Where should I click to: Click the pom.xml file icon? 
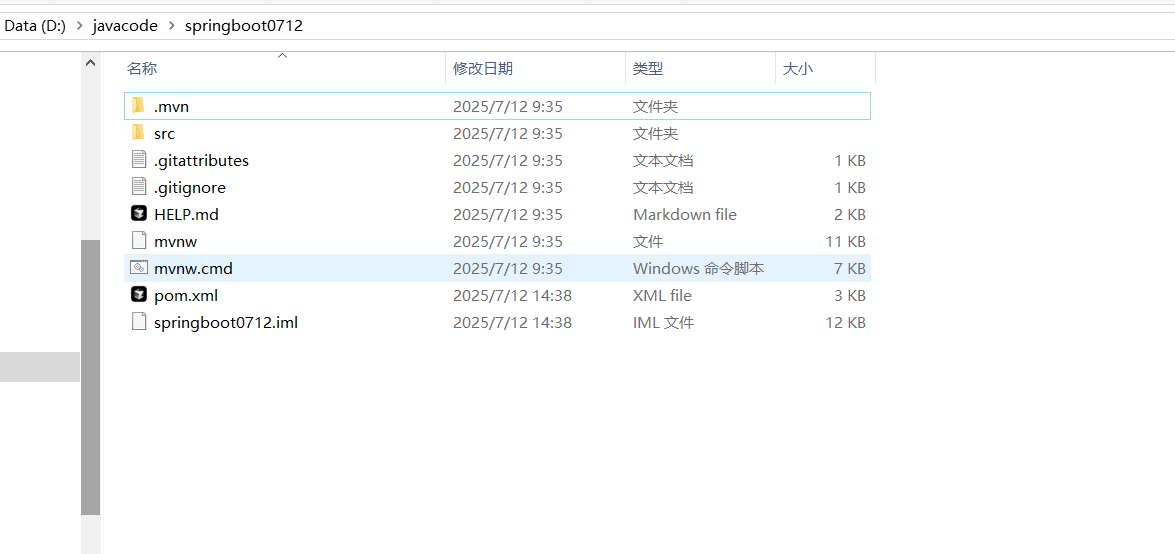tap(138, 295)
